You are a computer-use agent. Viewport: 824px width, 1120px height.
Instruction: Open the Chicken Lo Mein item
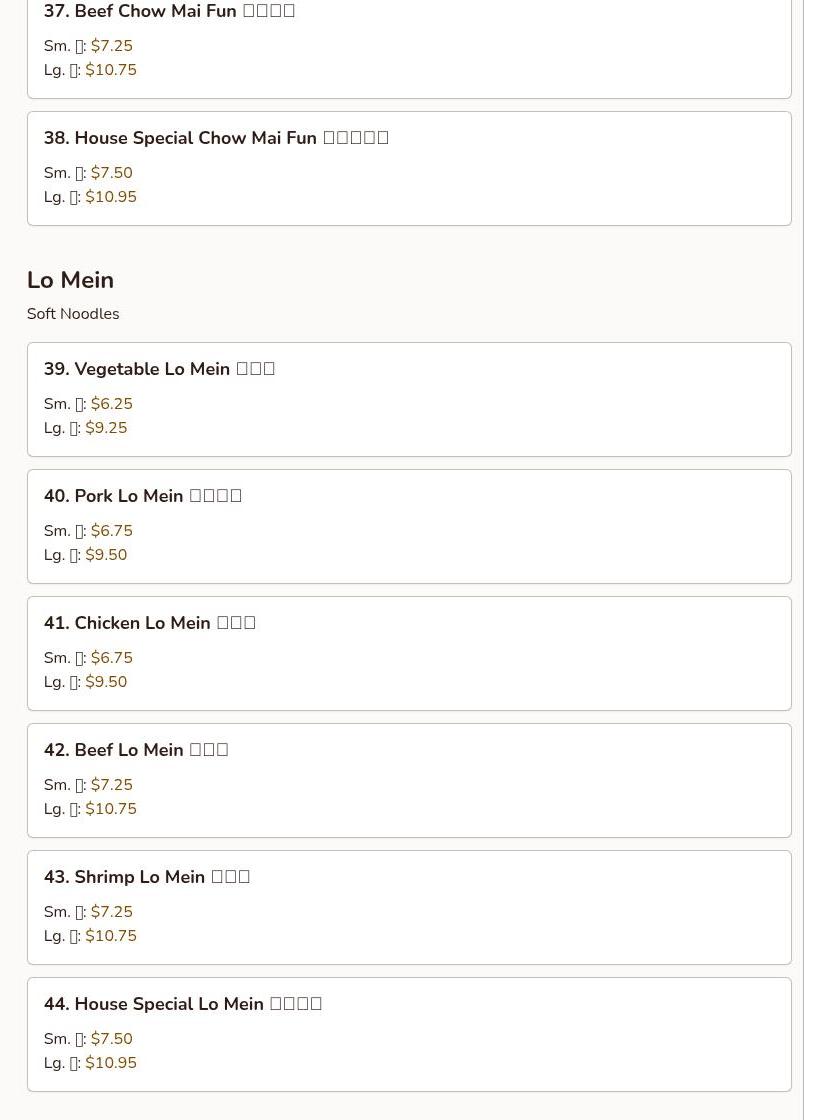[149, 623]
